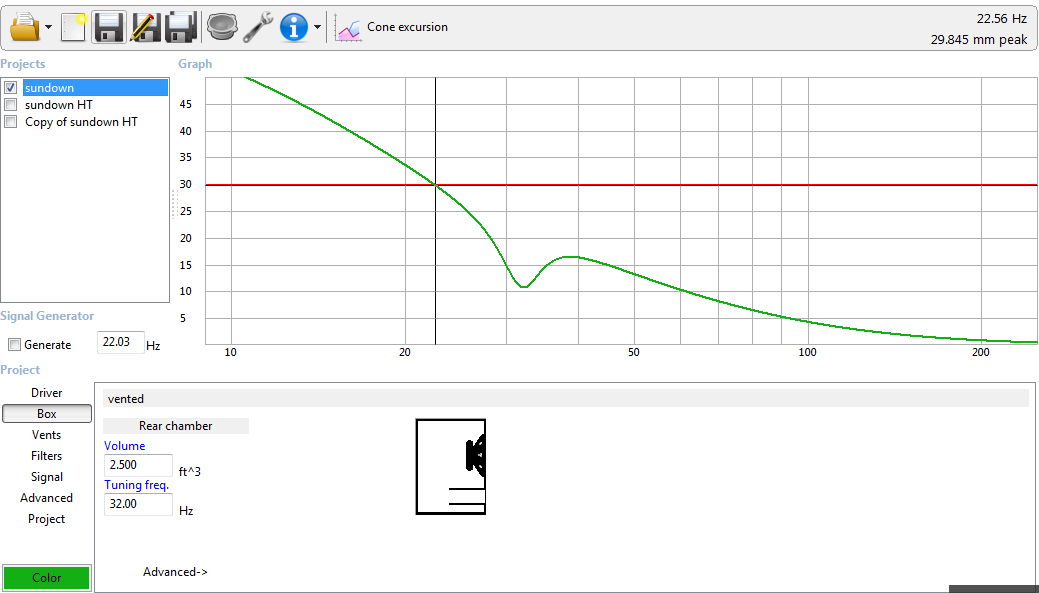Open the Advanced tab
1039x593 pixels.
(46, 498)
